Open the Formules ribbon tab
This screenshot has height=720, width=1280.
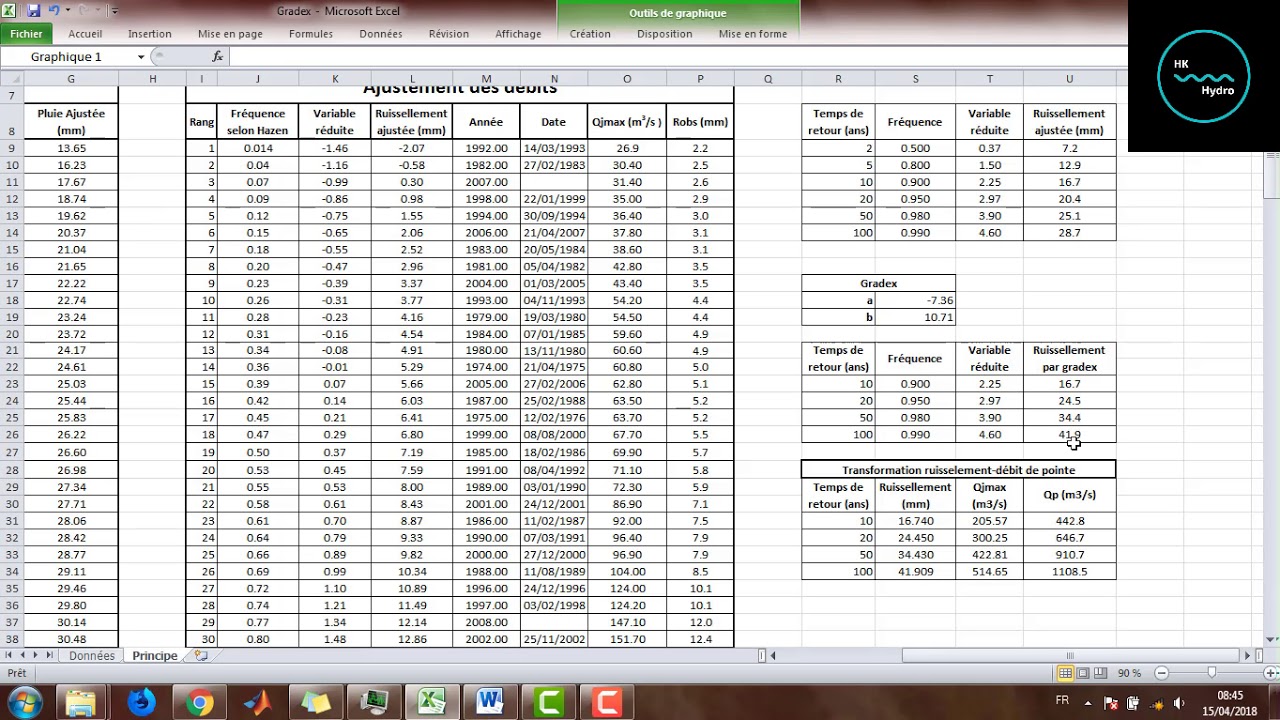(311, 34)
